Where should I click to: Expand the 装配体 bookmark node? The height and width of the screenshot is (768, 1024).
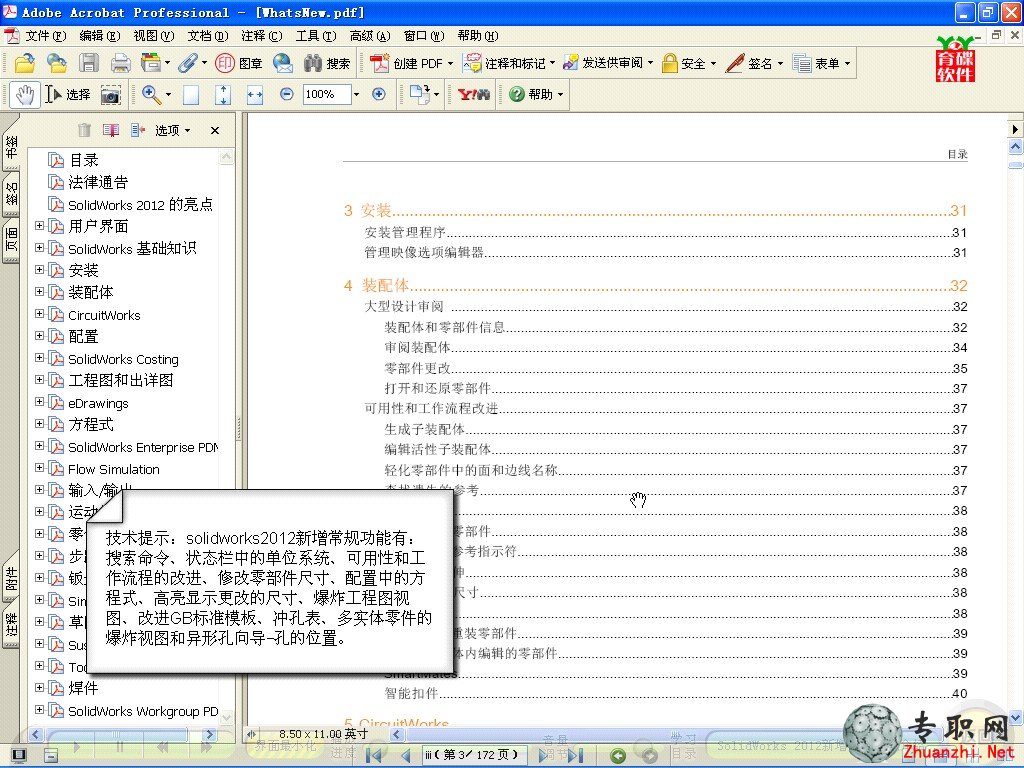(39, 292)
